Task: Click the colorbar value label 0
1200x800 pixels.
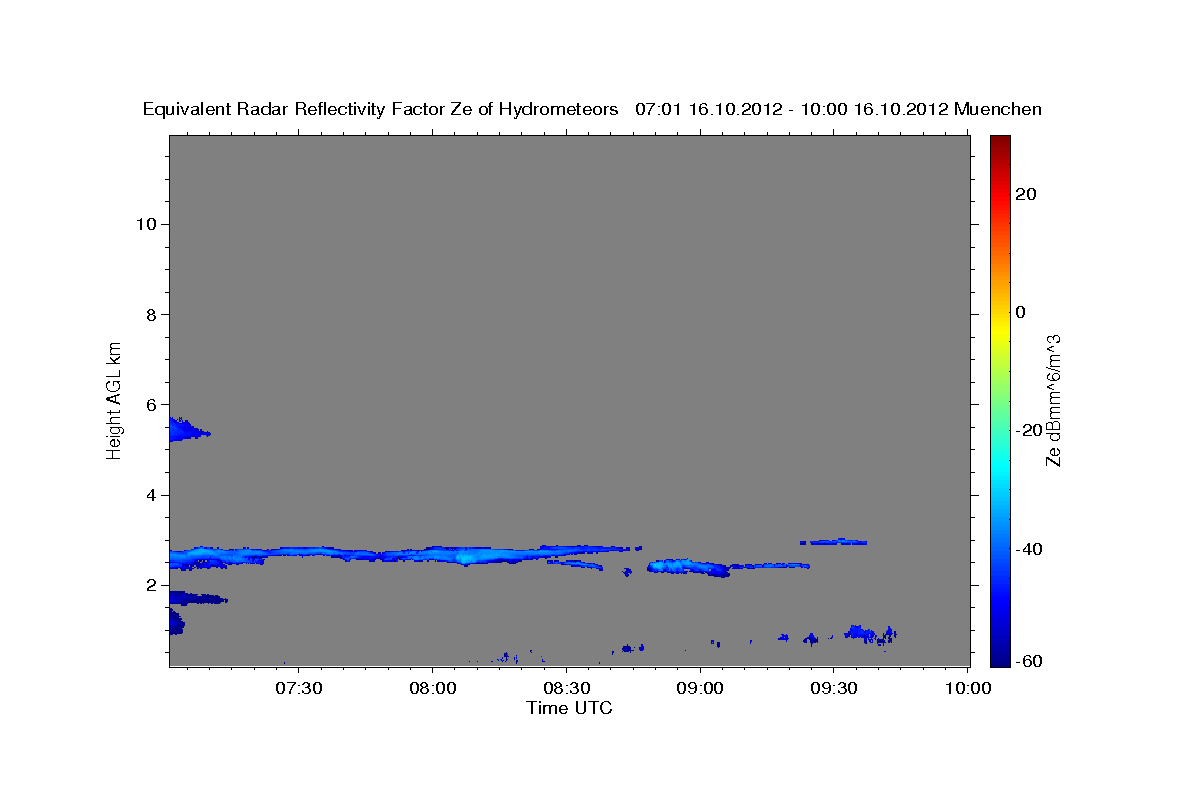Action: pos(1020,312)
